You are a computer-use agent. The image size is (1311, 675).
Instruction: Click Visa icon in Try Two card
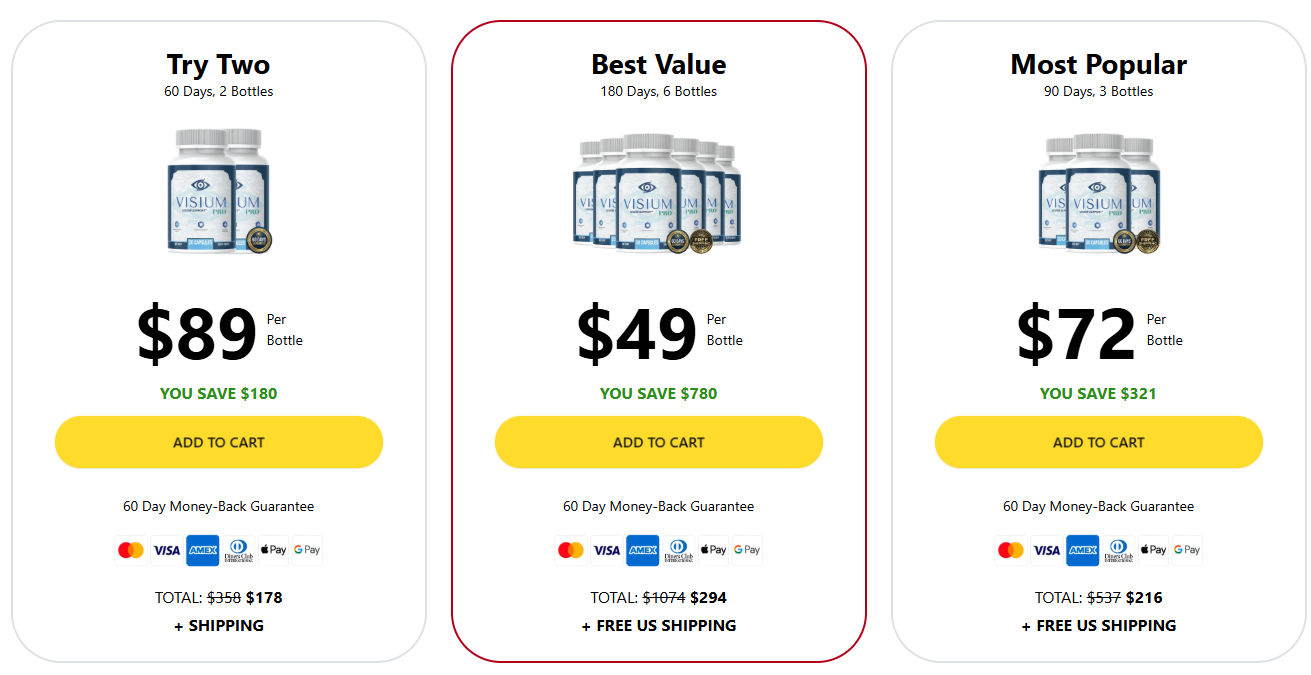166,550
